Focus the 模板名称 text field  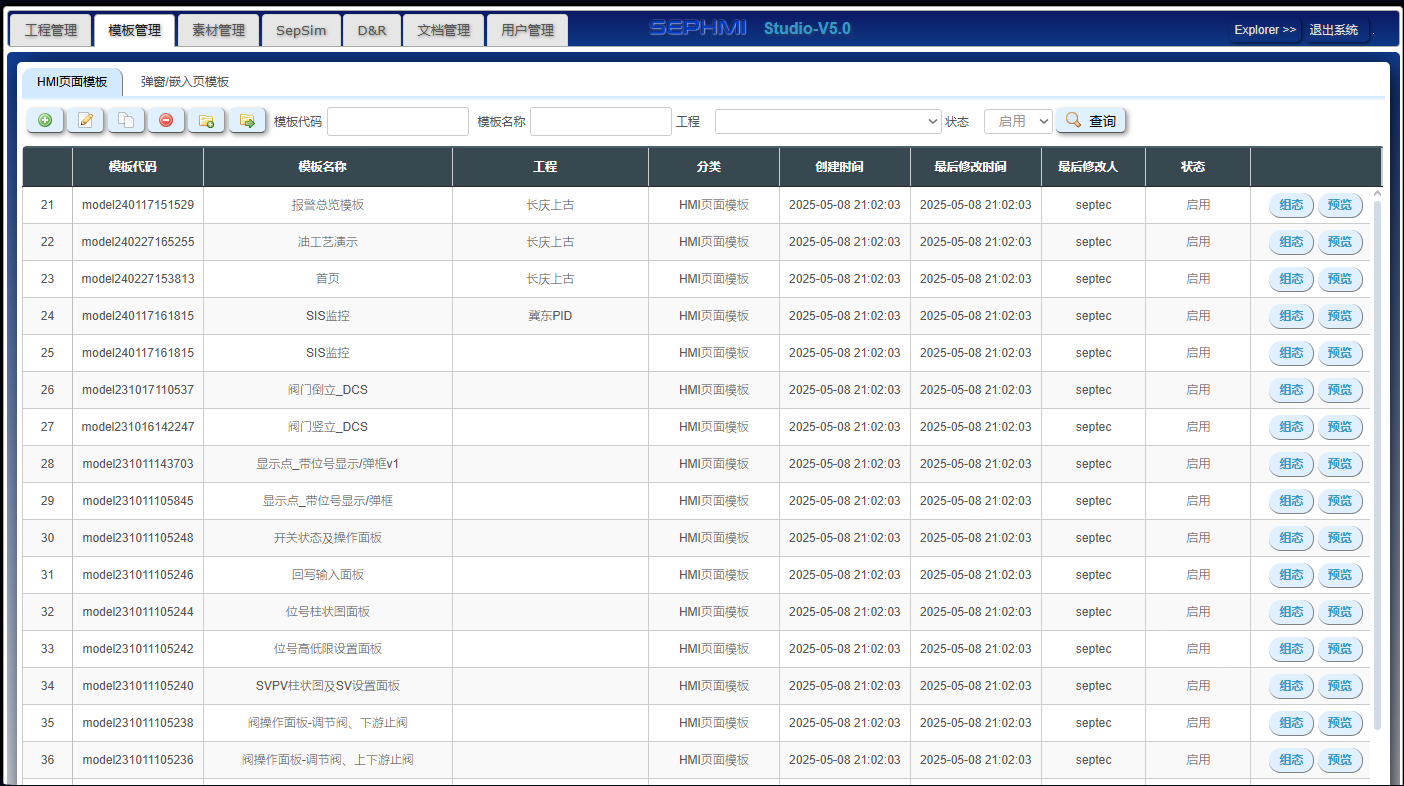[x=601, y=121]
